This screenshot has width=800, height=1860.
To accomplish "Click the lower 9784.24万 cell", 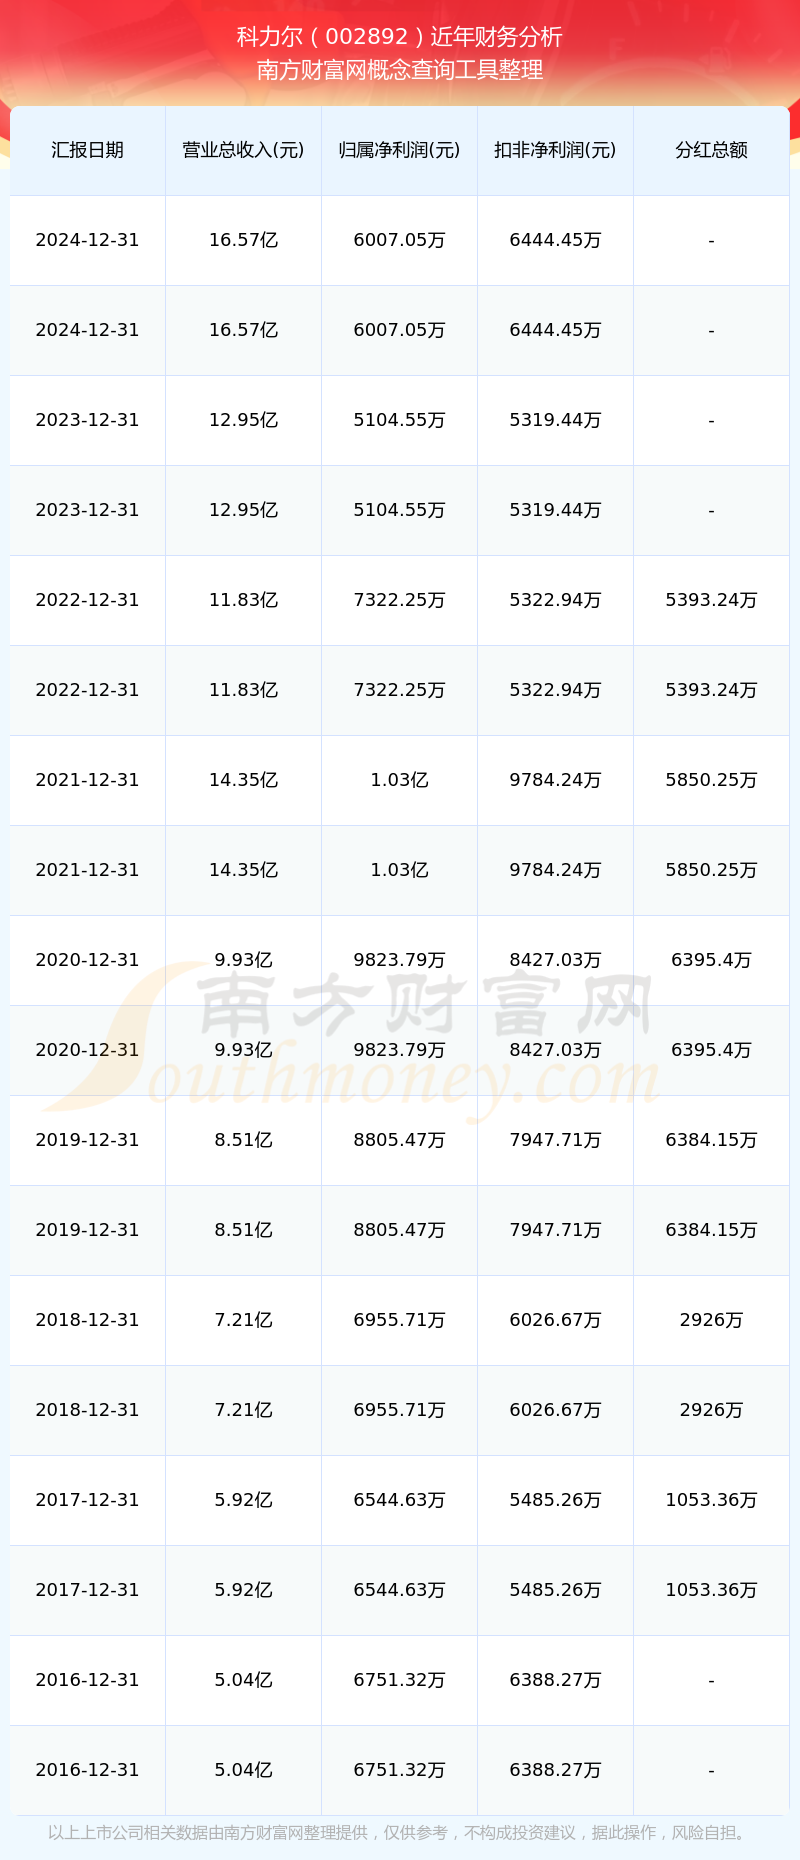I will 555,870.
